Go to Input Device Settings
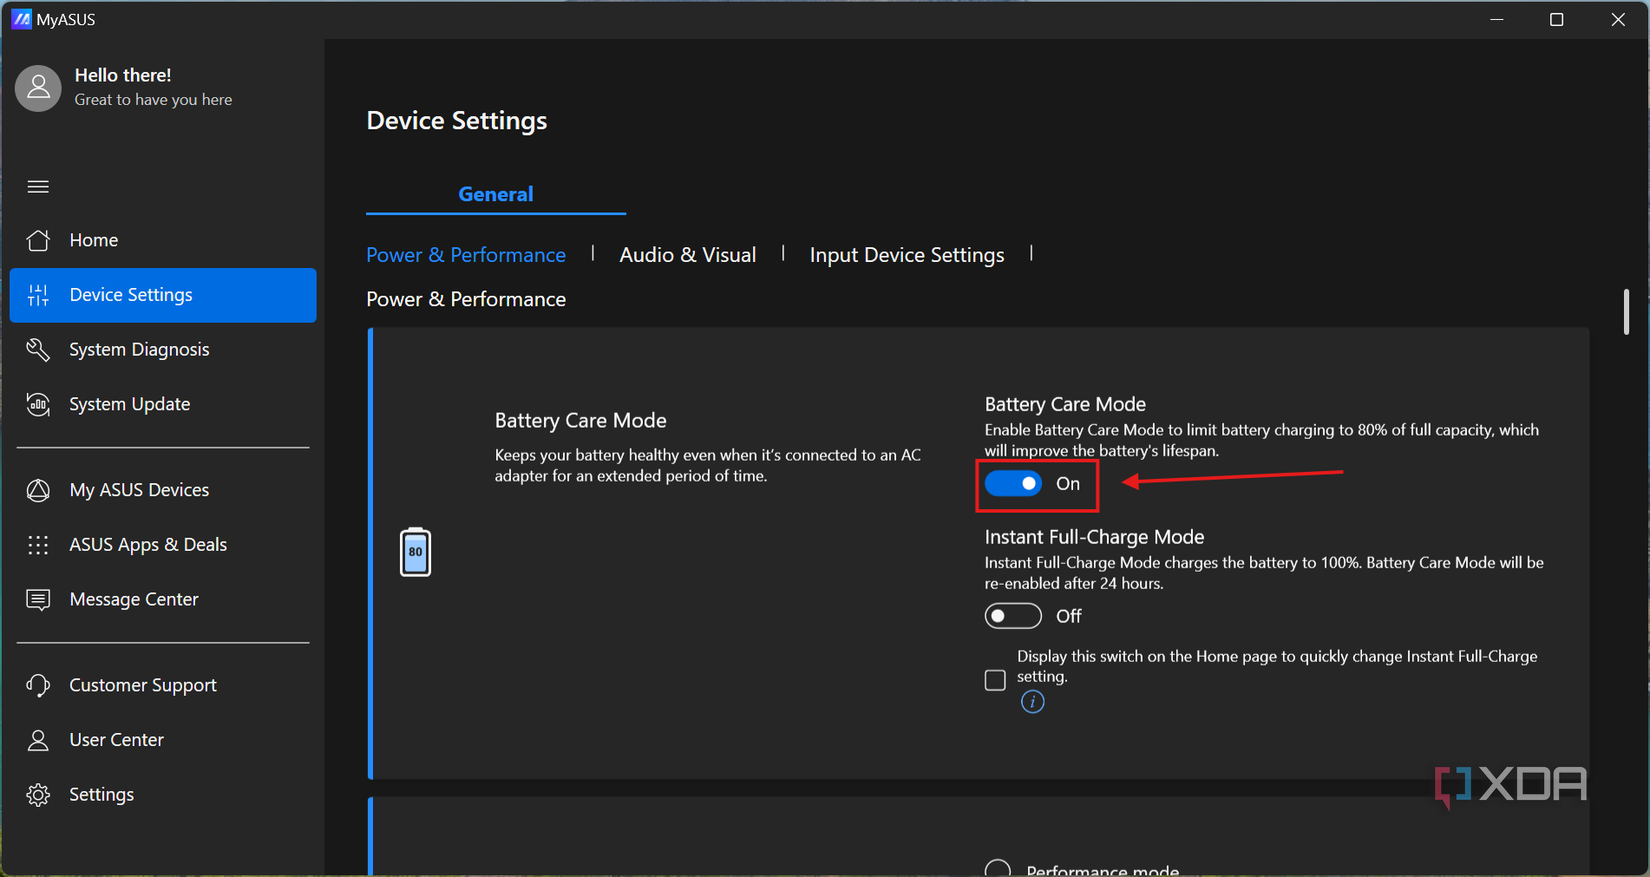The height and width of the screenshot is (877, 1650). click(906, 255)
